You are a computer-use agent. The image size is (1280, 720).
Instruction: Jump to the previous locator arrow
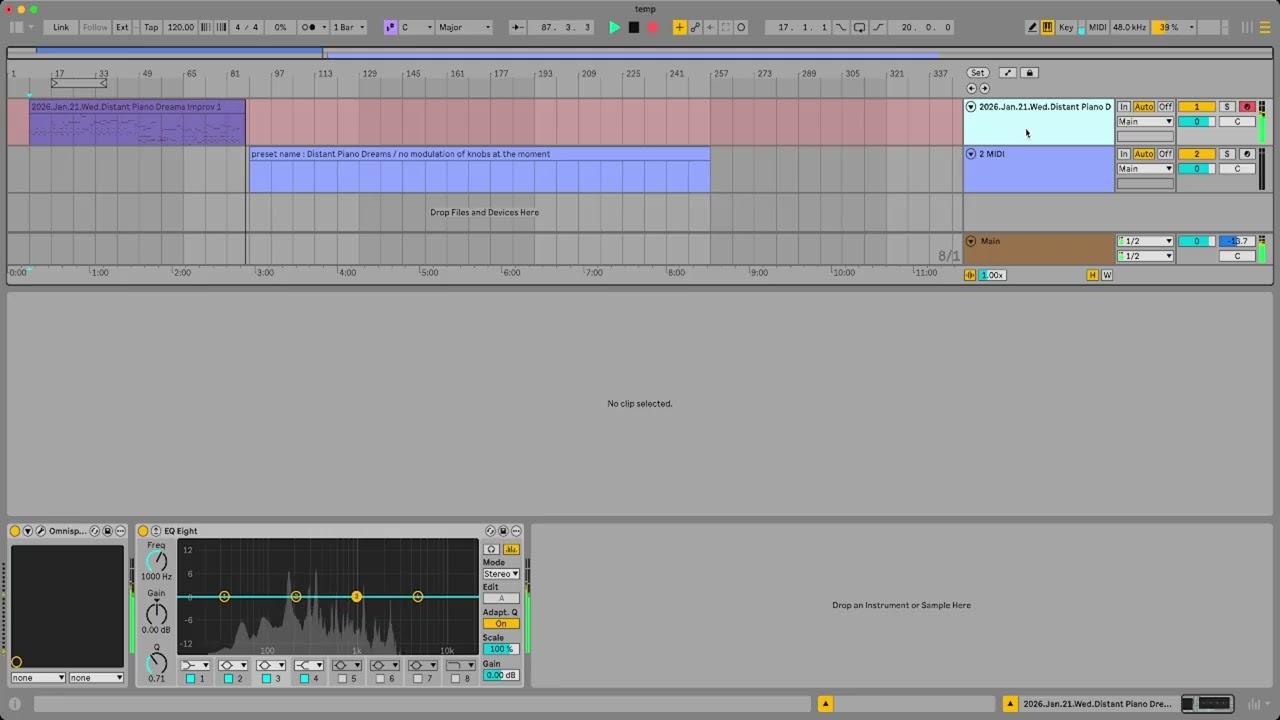pos(971,88)
